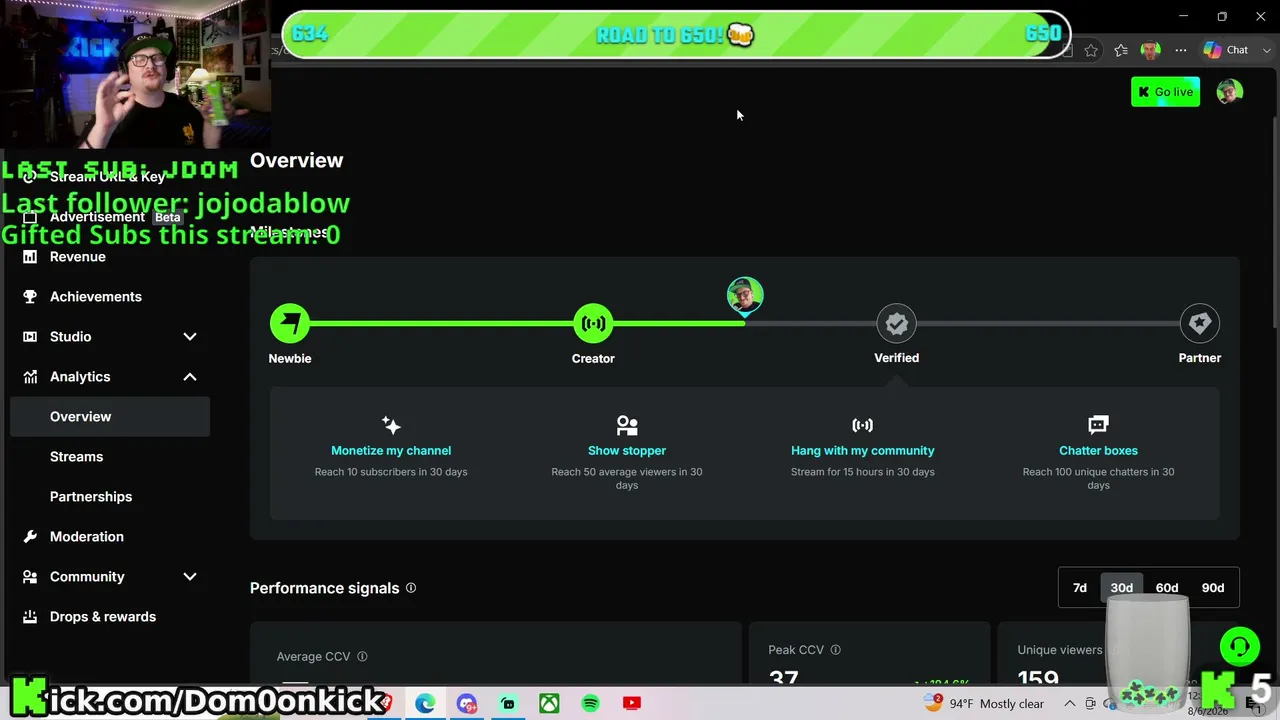
Task: Click the Creator milestone icon
Action: point(593,323)
